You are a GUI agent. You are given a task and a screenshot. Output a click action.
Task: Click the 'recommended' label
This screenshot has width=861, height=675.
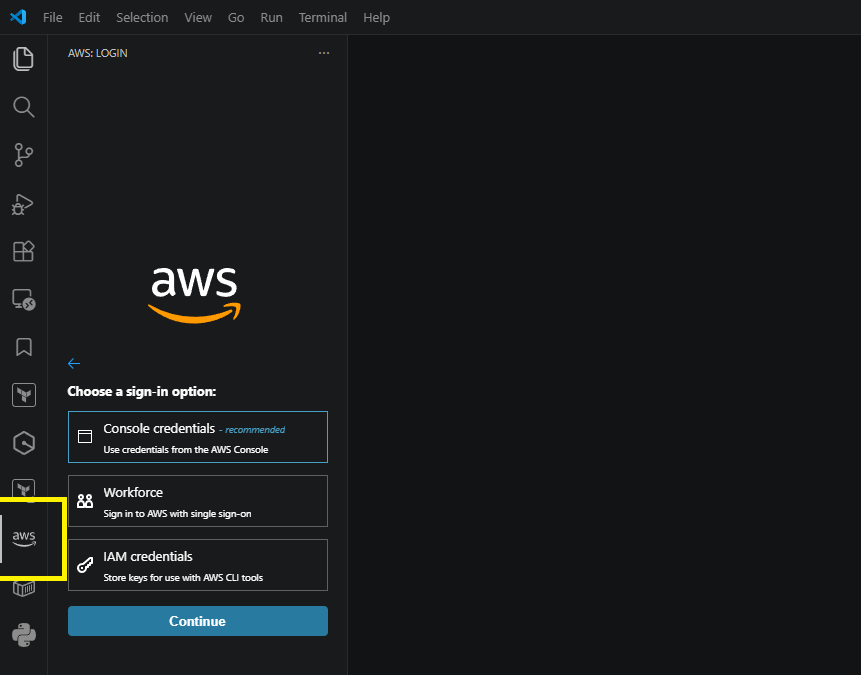(x=255, y=429)
